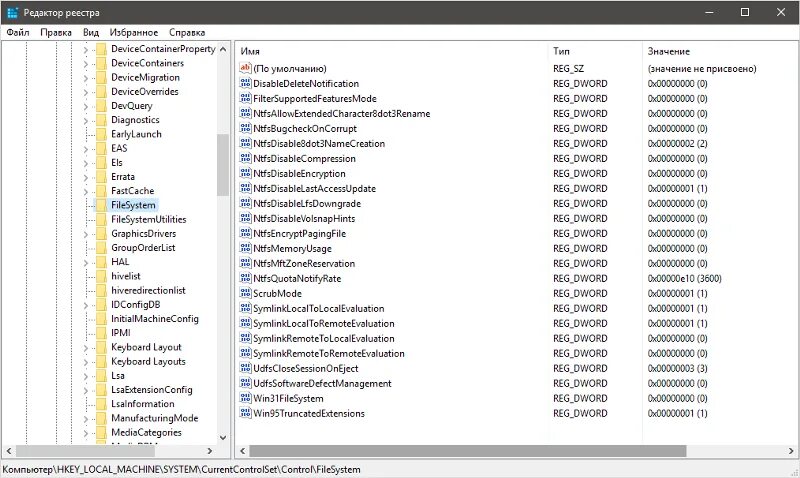Select the Keyboard Layouts key
This screenshot has width=800, height=478.
(x=148, y=361)
